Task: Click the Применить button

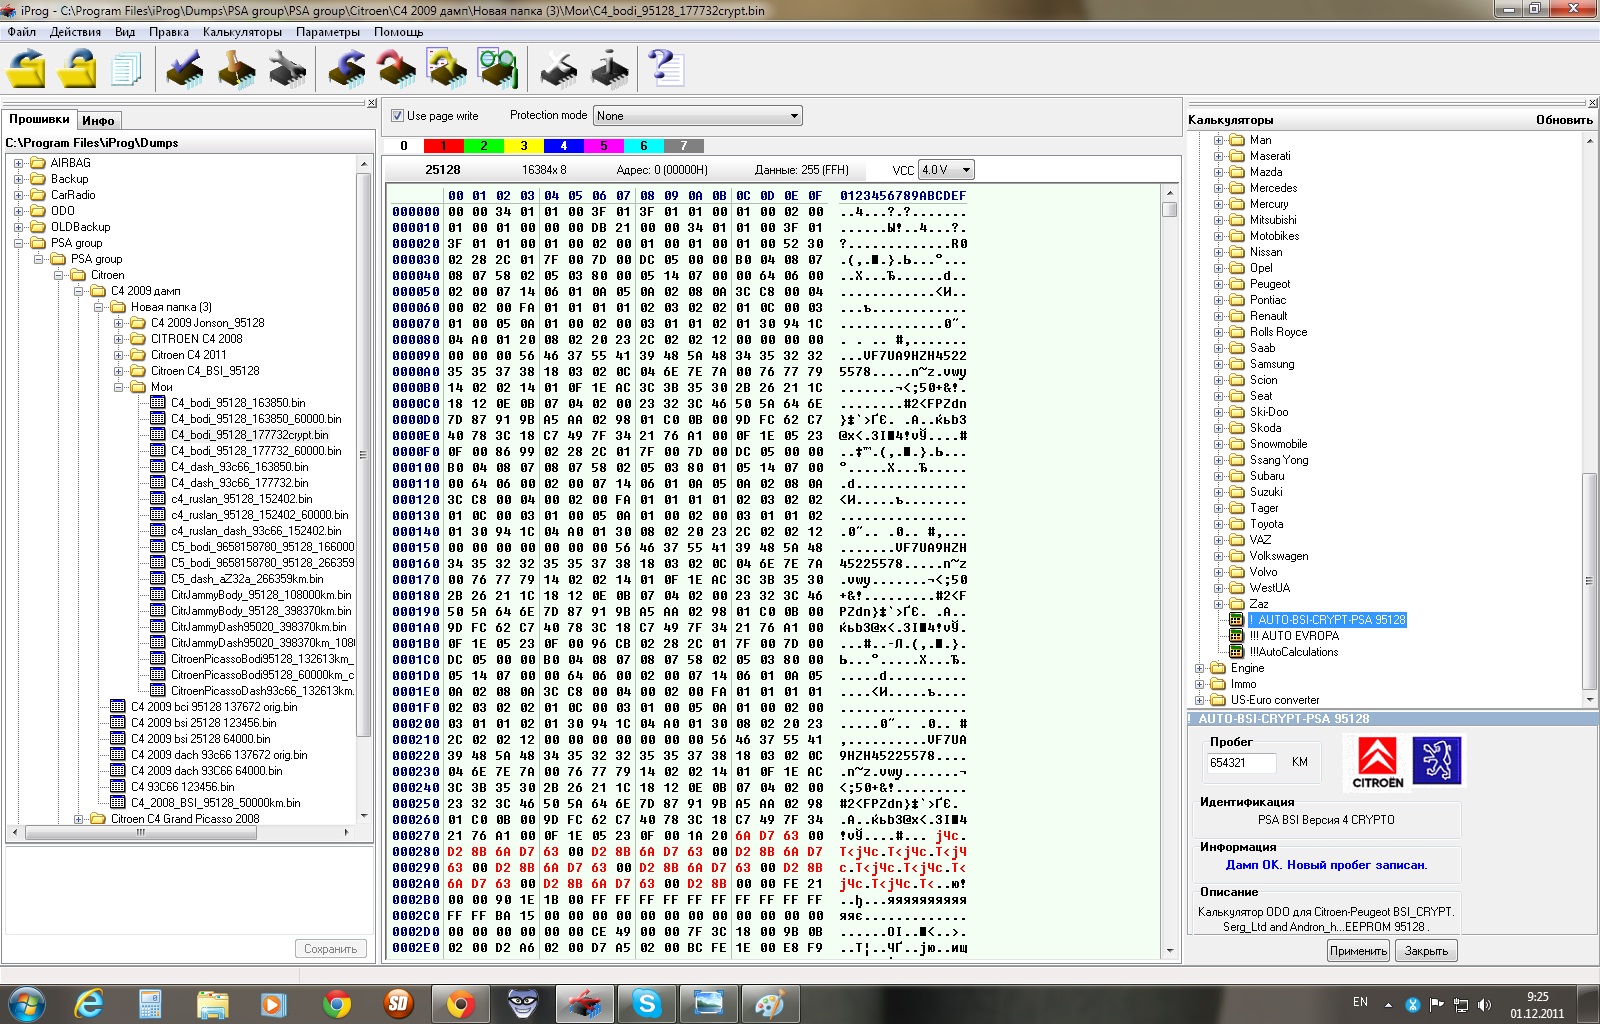Action: coord(1357,951)
